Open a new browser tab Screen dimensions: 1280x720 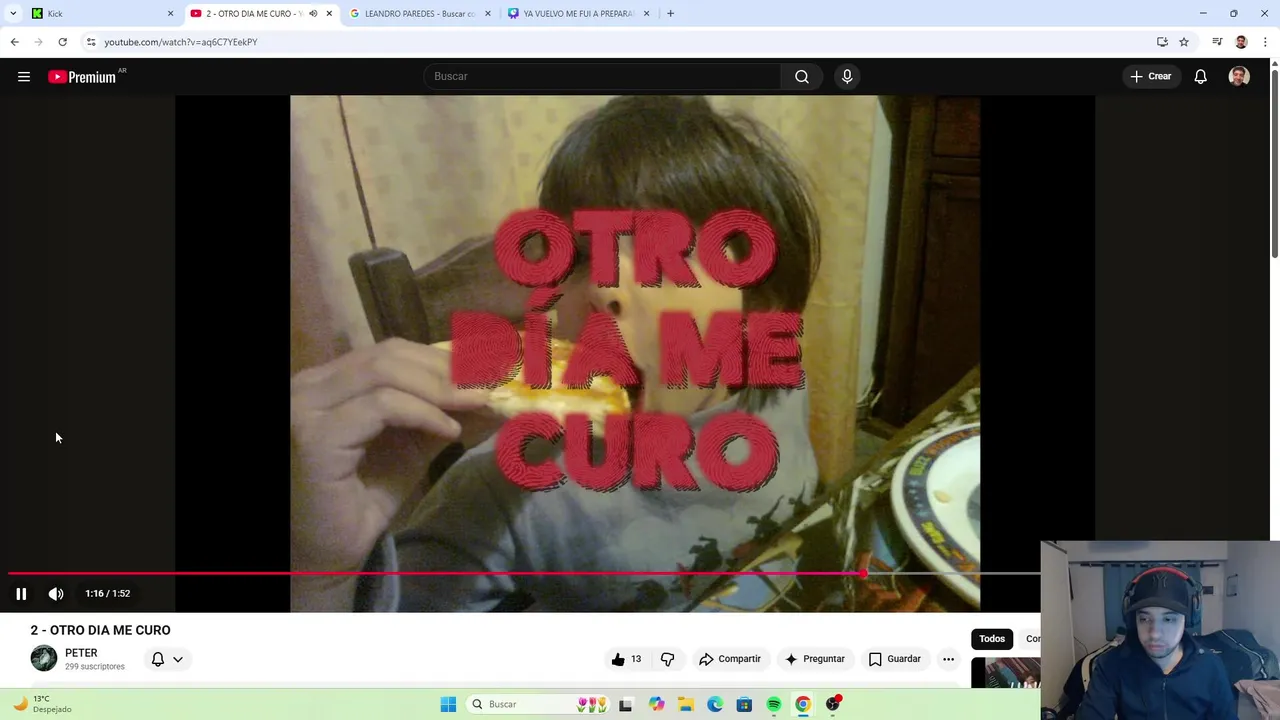pos(670,13)
